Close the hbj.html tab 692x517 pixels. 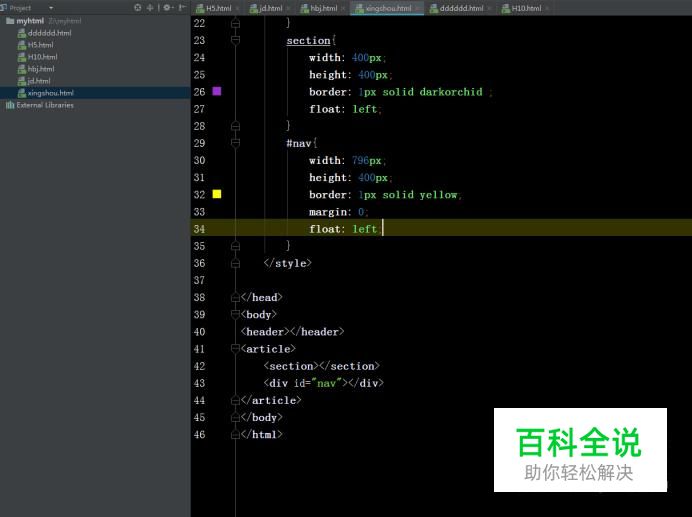(x=343, y=8)
